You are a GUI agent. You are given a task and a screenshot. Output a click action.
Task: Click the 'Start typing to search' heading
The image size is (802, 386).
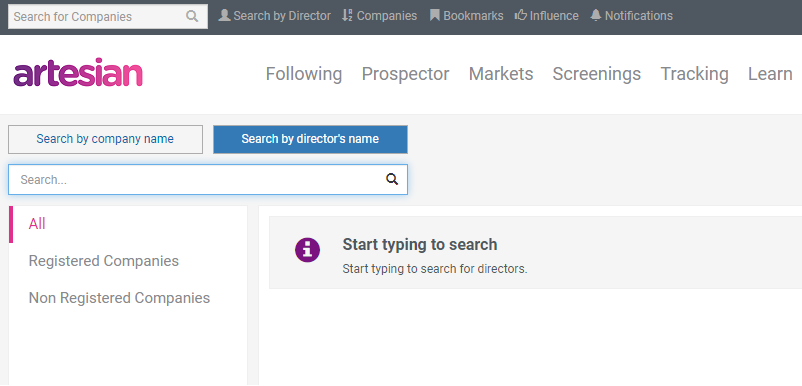pos(420,244)
